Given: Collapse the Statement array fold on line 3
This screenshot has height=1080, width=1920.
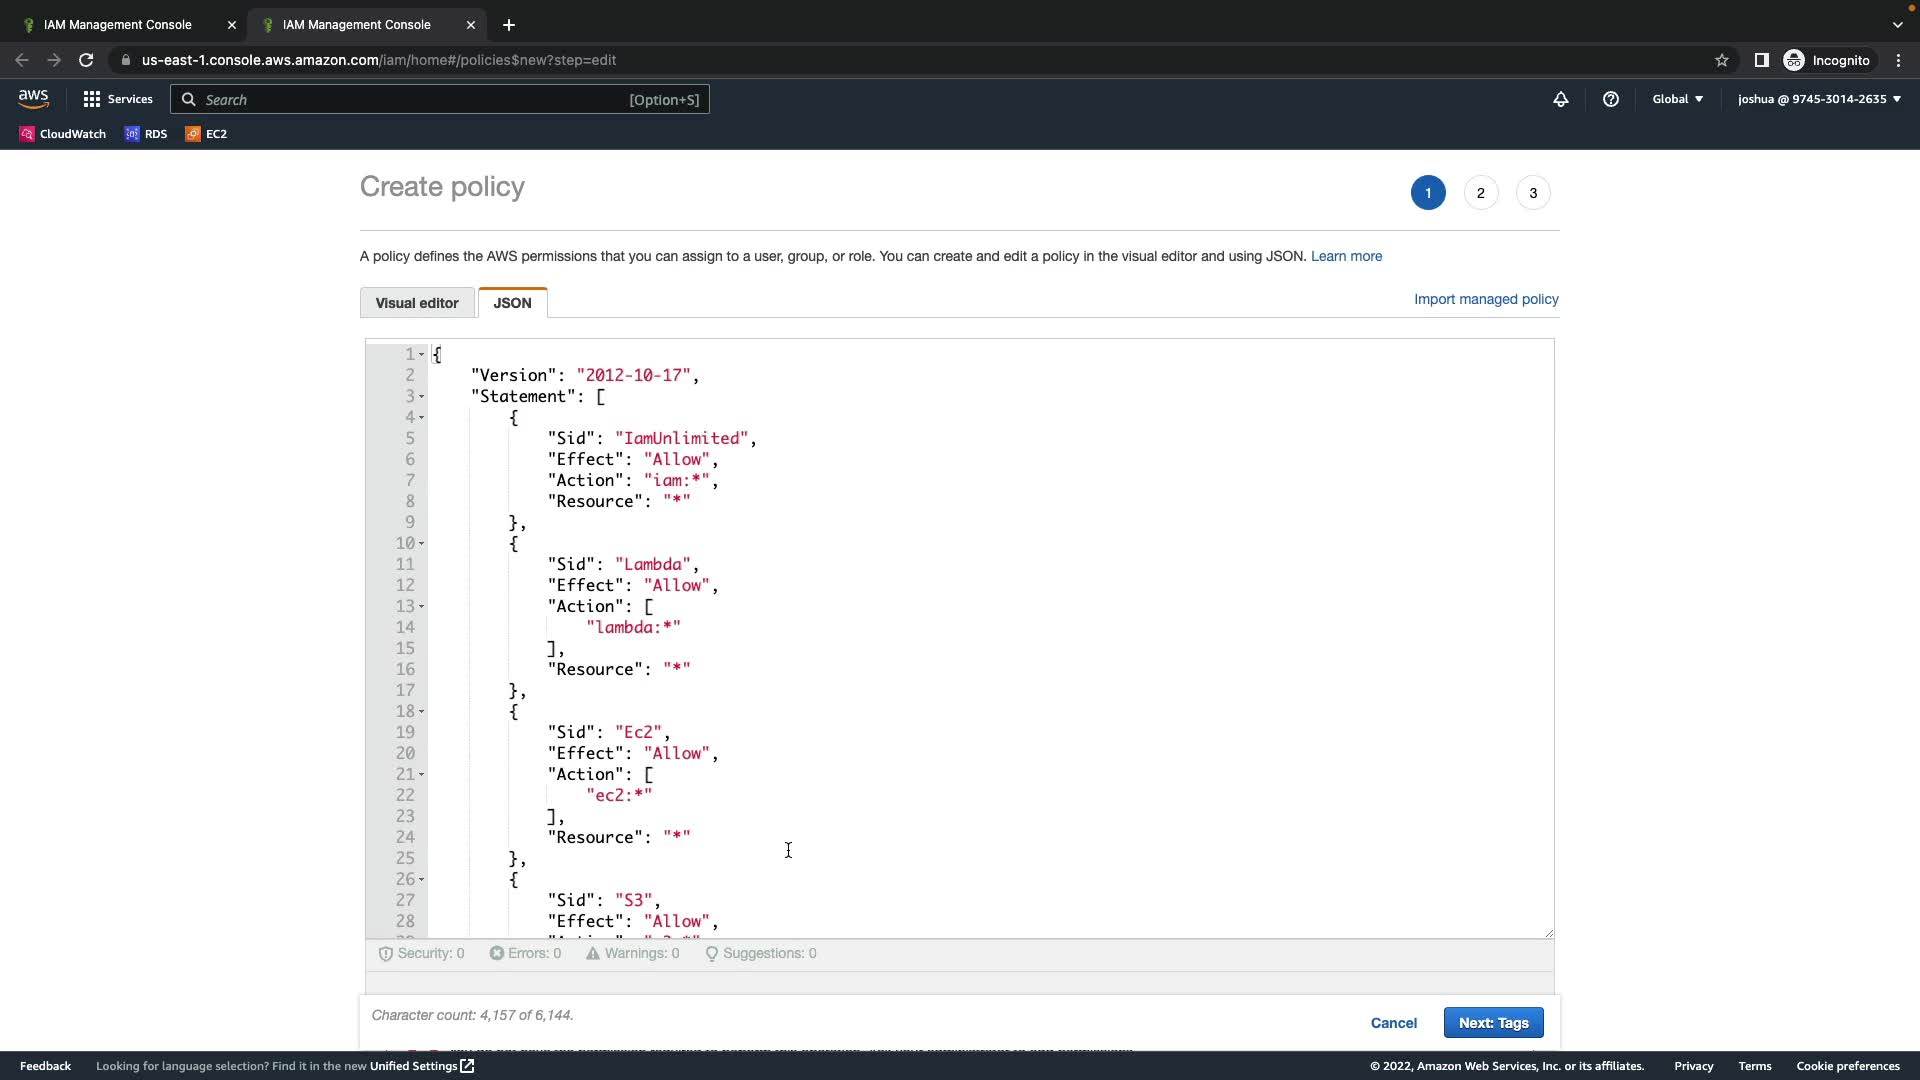Looking at the screenshot, I should coord(421,397).
